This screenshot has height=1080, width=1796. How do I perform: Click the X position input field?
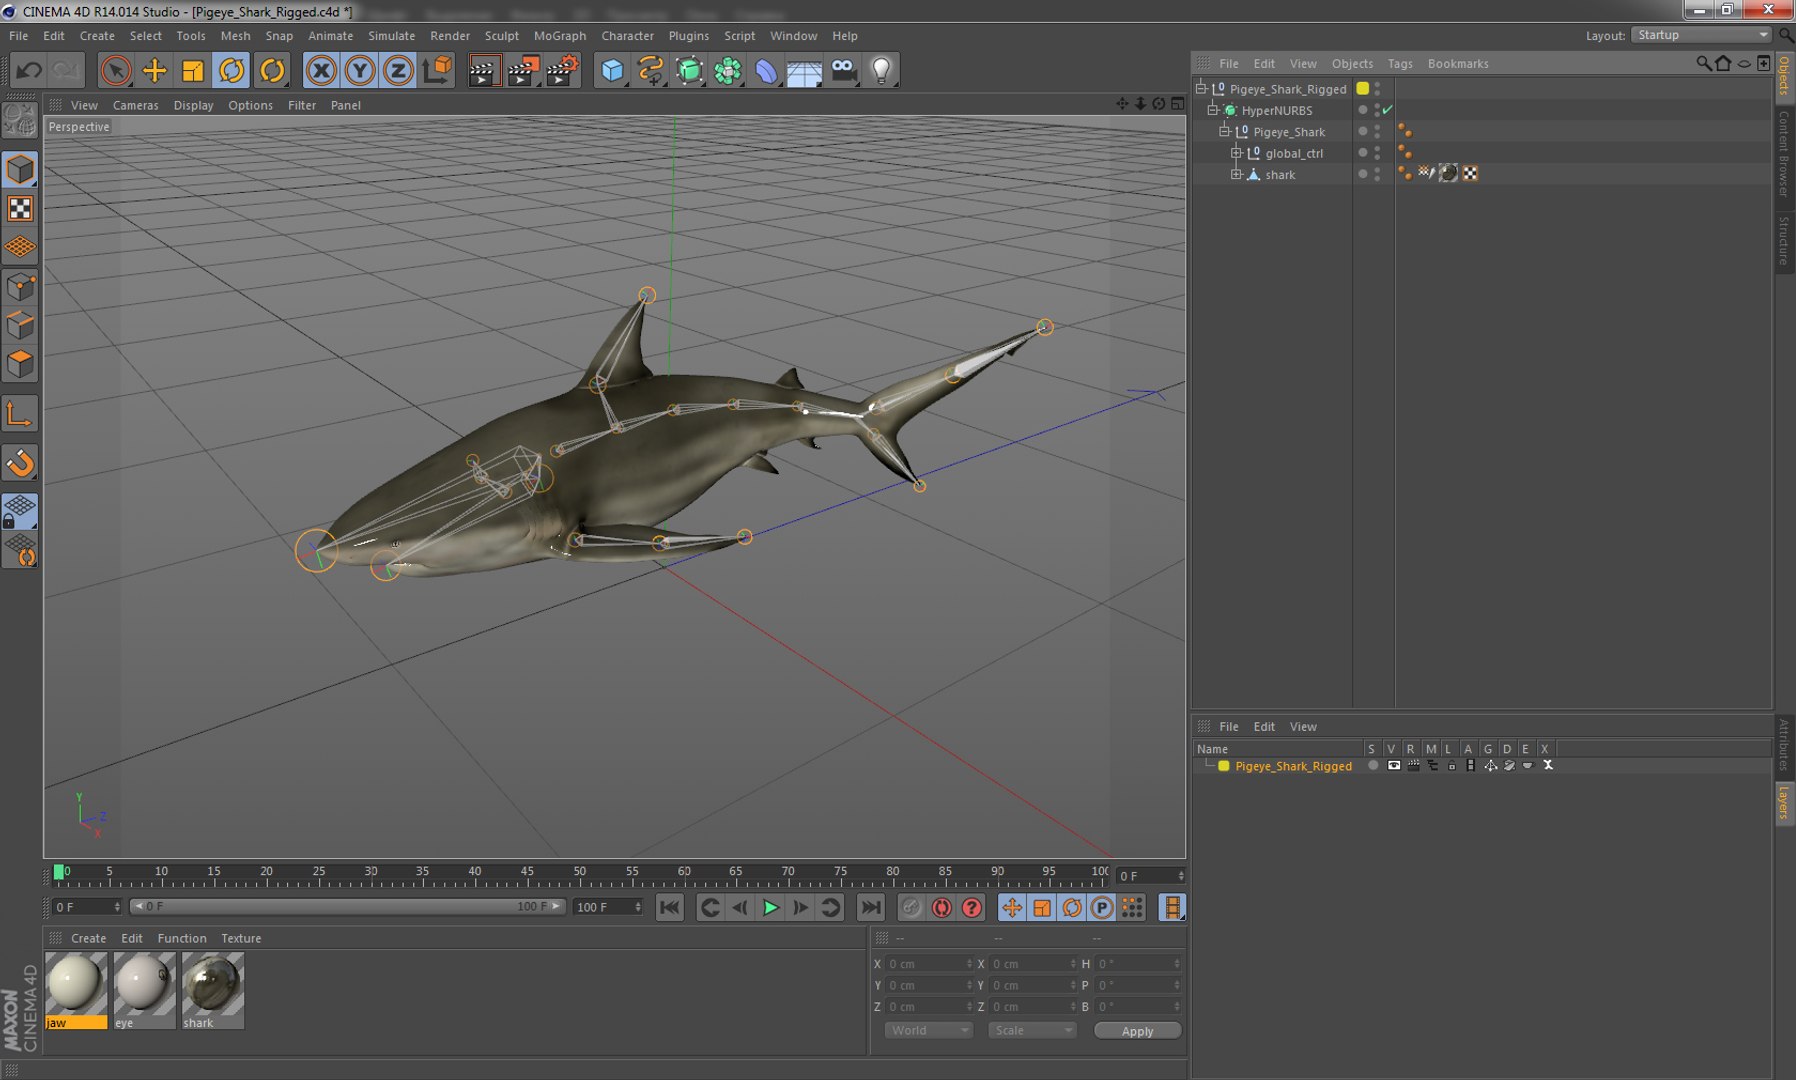coord(929,964)
